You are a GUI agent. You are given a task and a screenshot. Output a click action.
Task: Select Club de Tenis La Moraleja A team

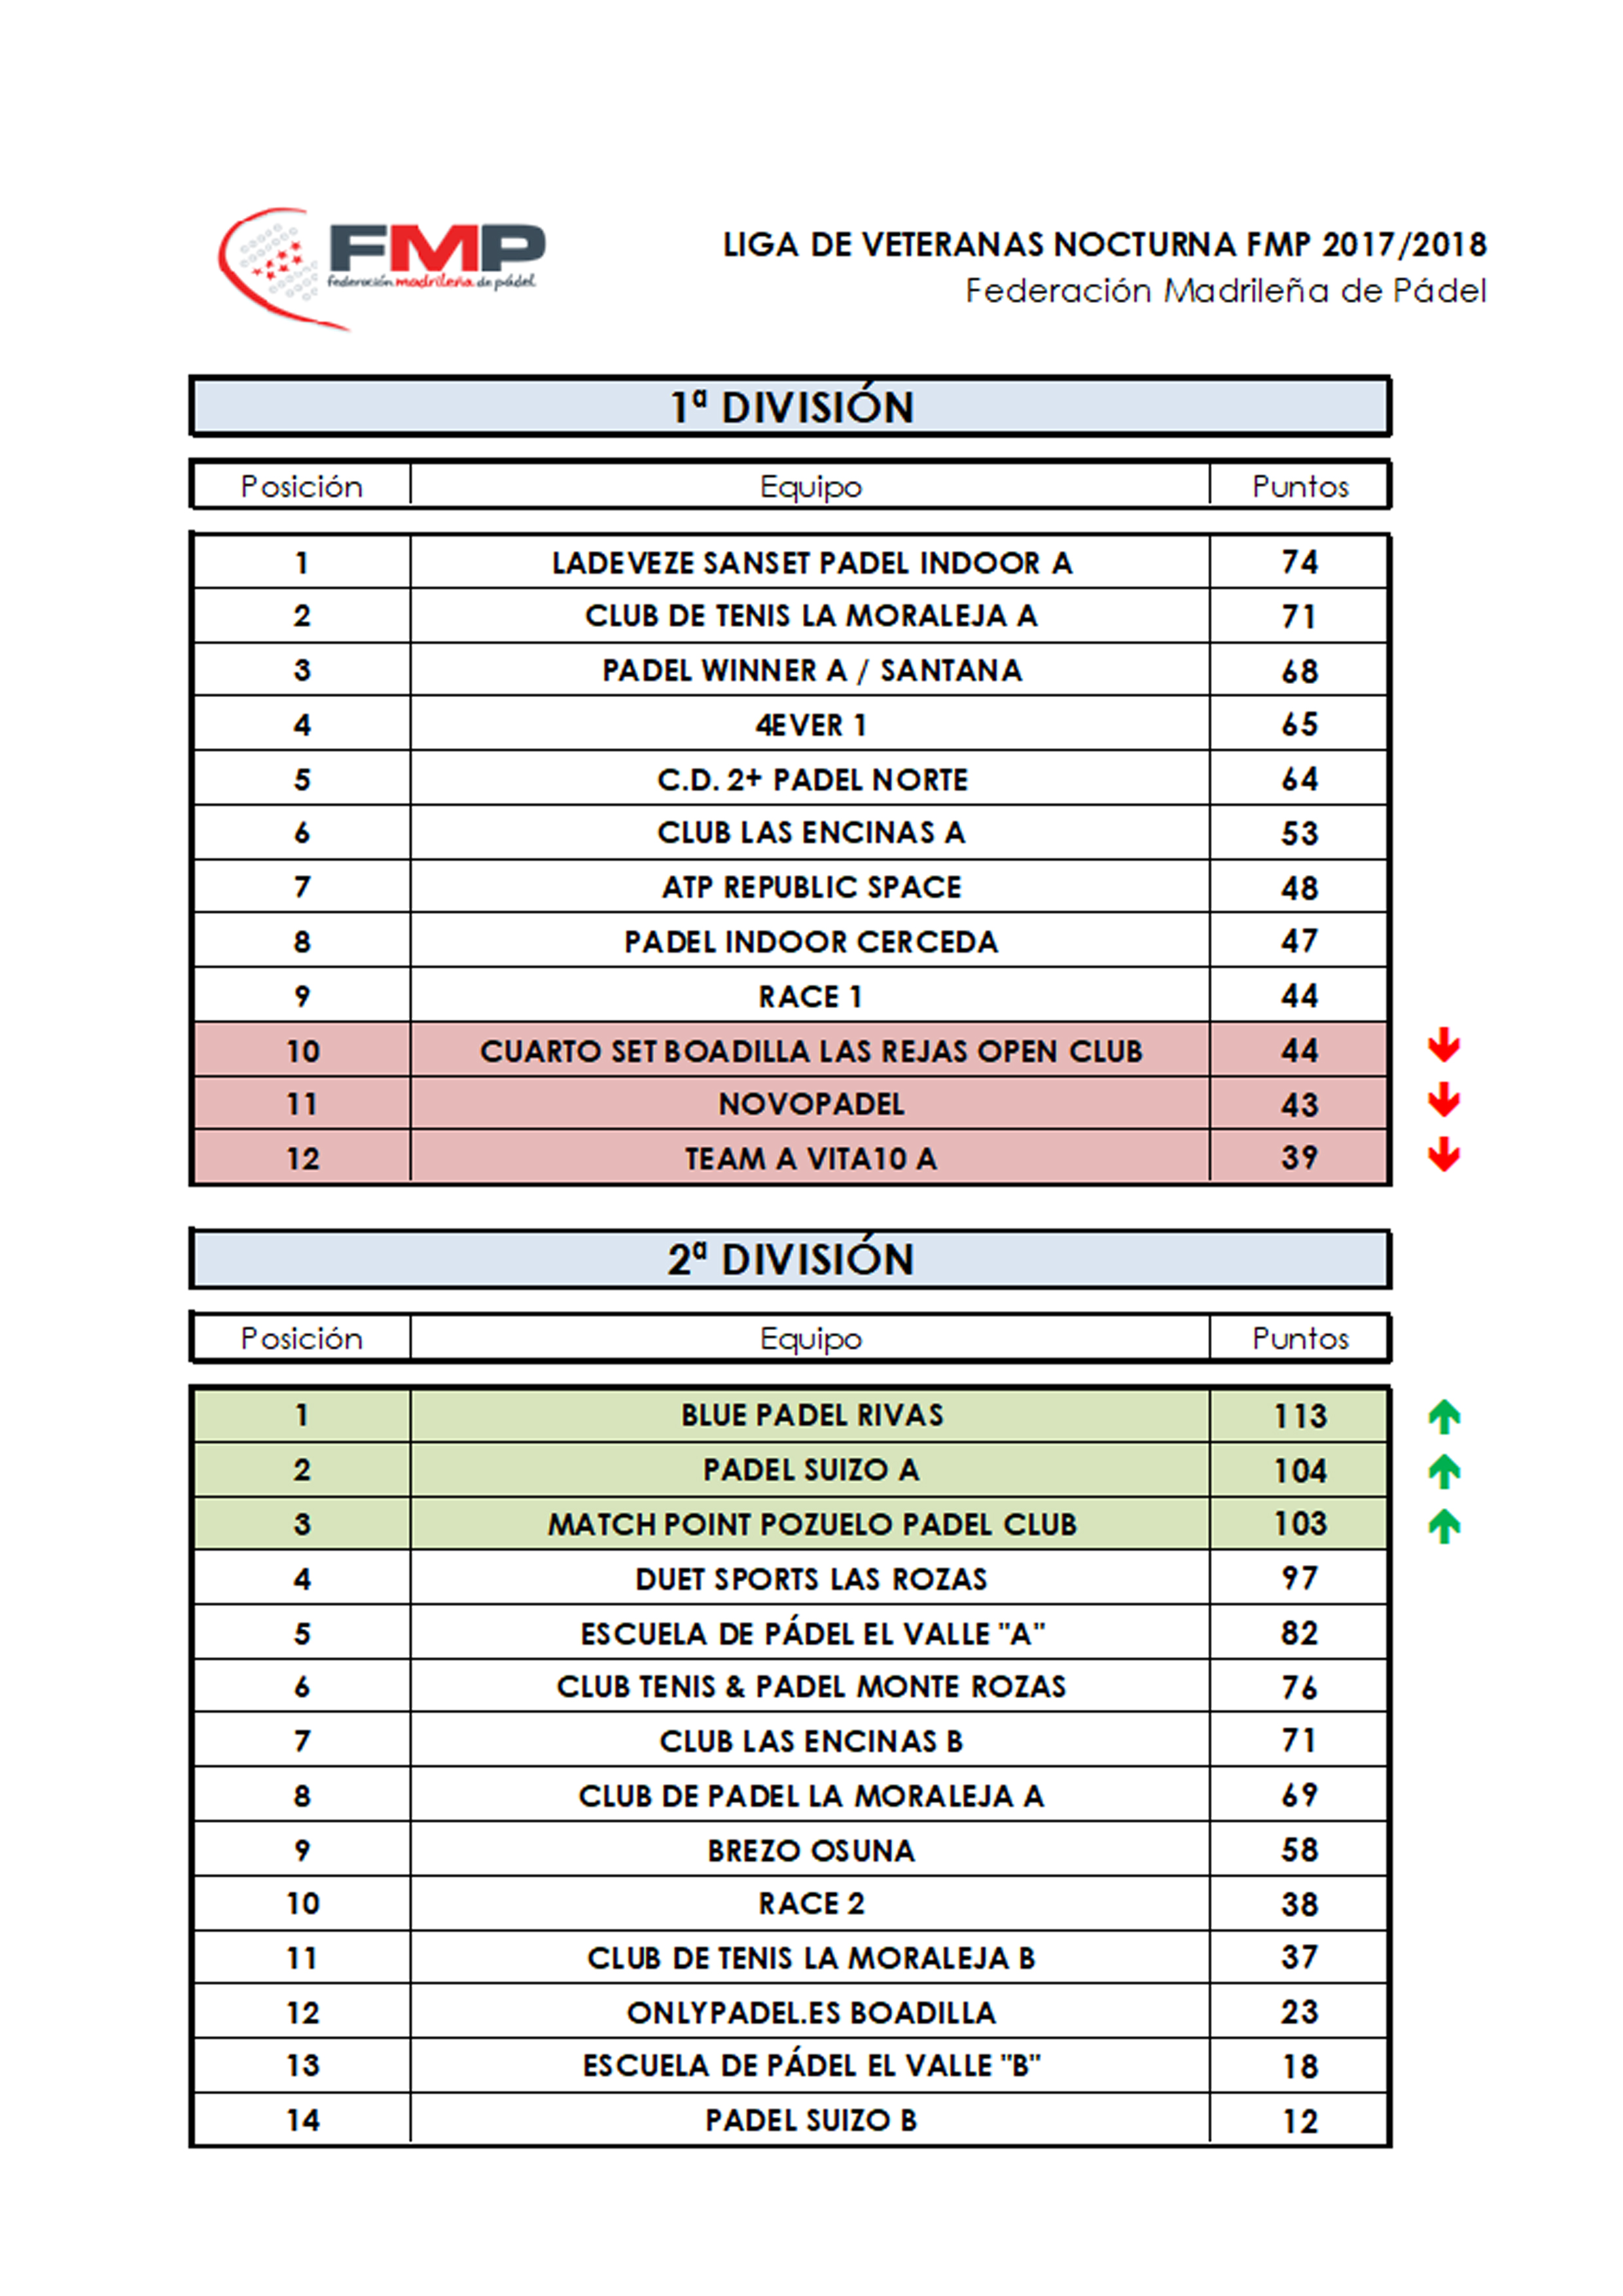(811, 616)
